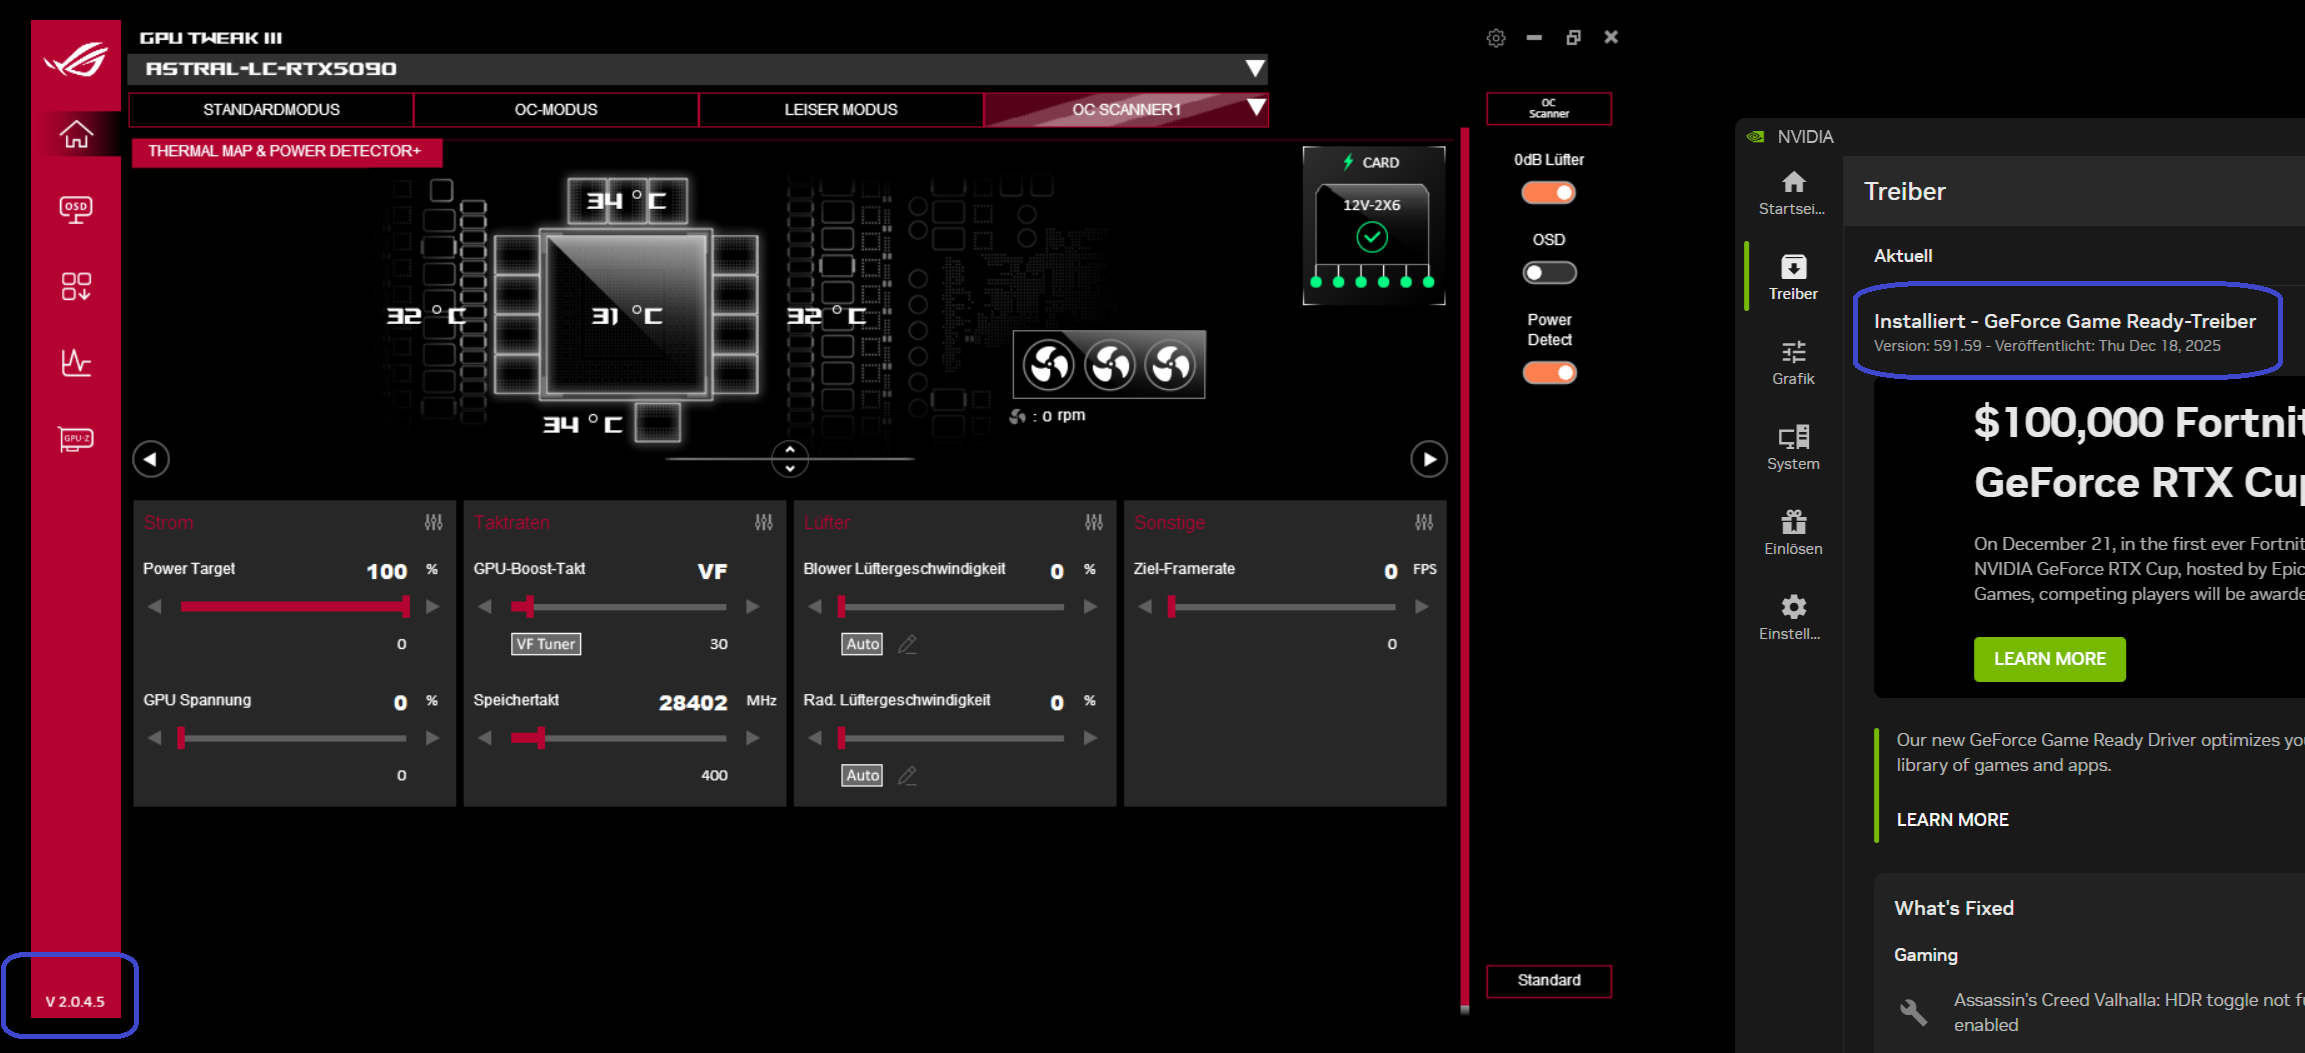Adjust the GPU Spannung slider
Viewport: 2305px width, 1053px height.
tap(292, 738)
